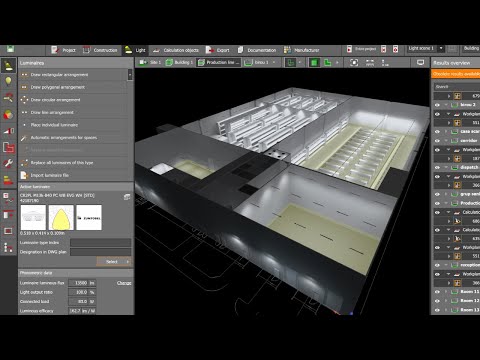Choose Draw line arrangement
The height and width of the screenshot is (360, 480).
click(73, 112)
